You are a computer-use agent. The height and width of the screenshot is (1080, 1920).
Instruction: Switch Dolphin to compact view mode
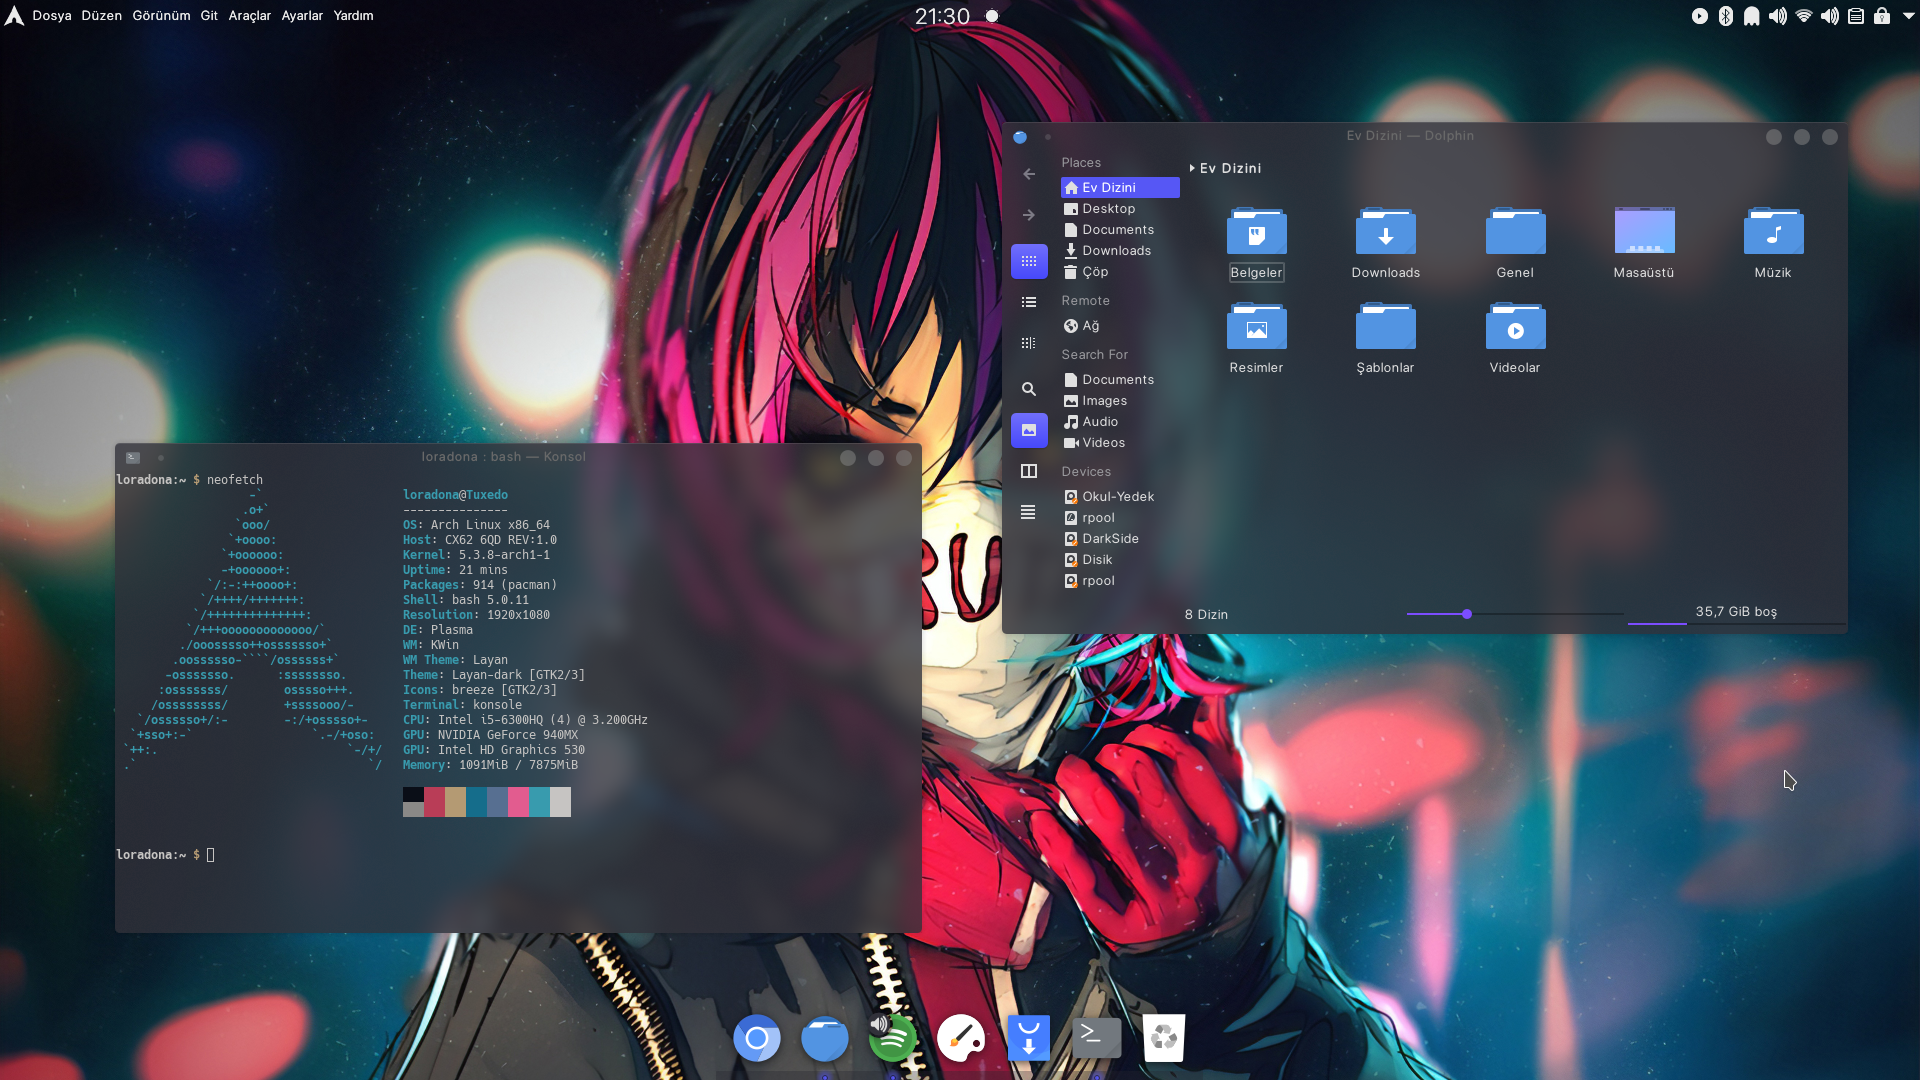tap(1029, 302)
